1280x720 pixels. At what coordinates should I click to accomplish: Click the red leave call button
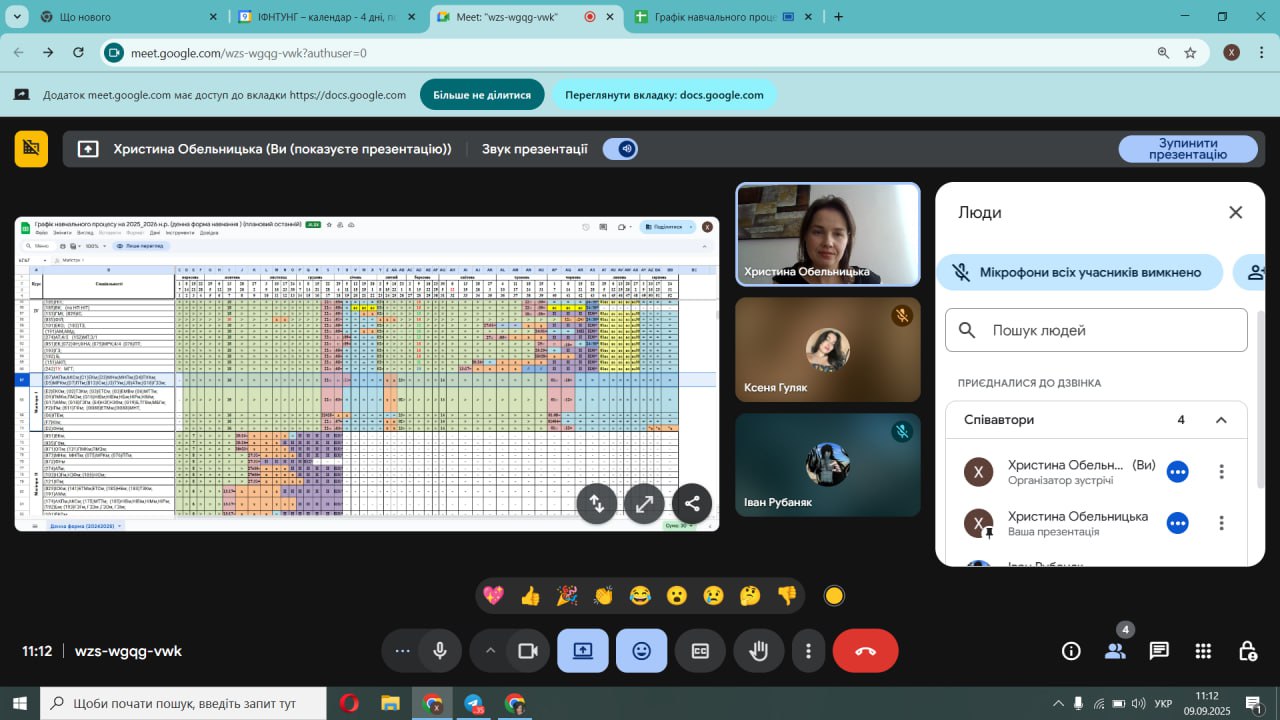click(x=865, y=651)
